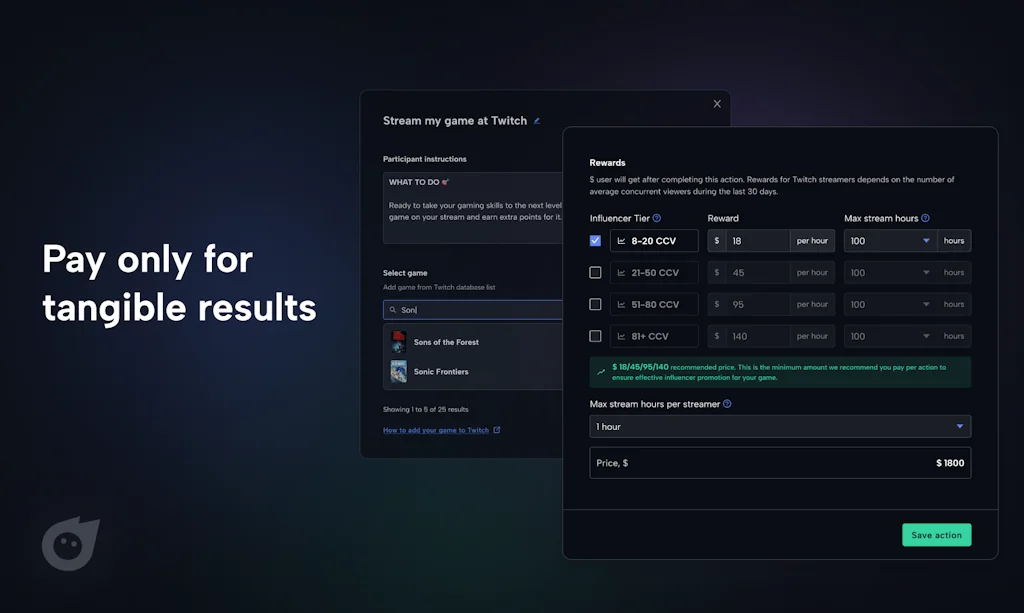Focus the game search field containing Son
This screenshot has height=613, width=1024.
click(x=473, y=310)
